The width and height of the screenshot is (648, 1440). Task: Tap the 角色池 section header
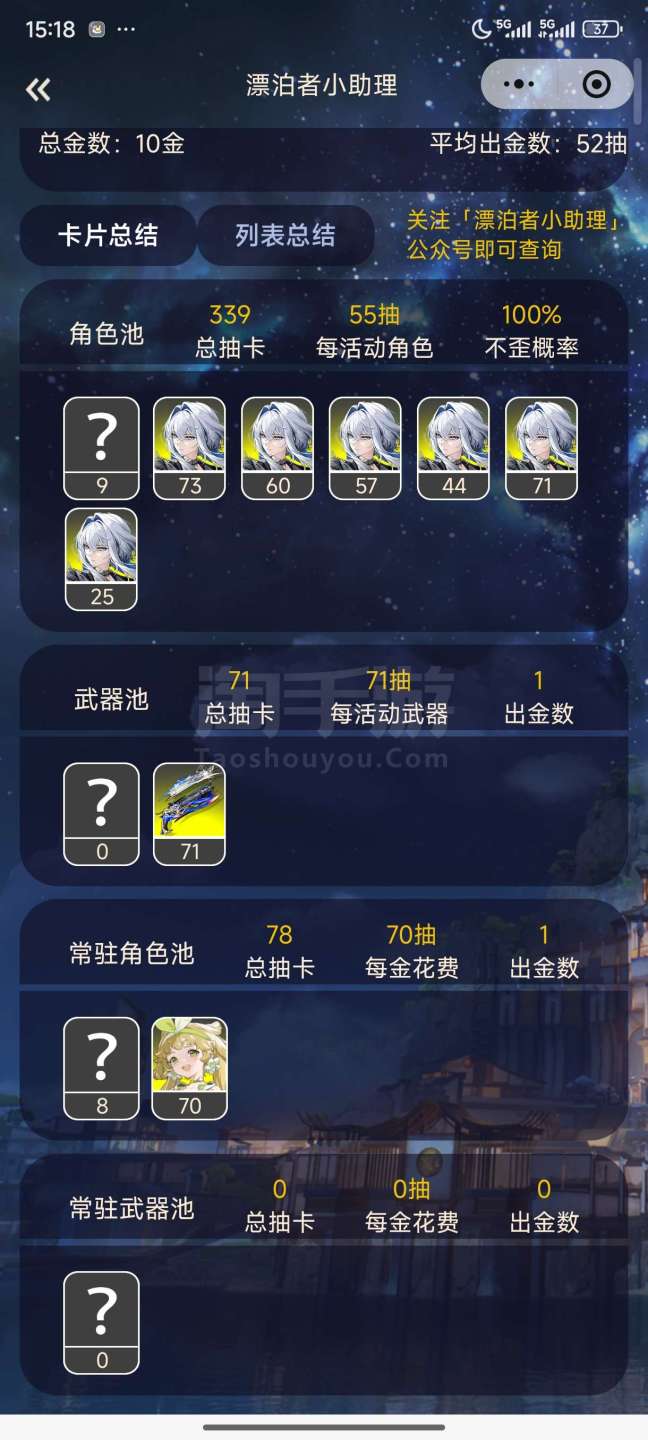107,334
